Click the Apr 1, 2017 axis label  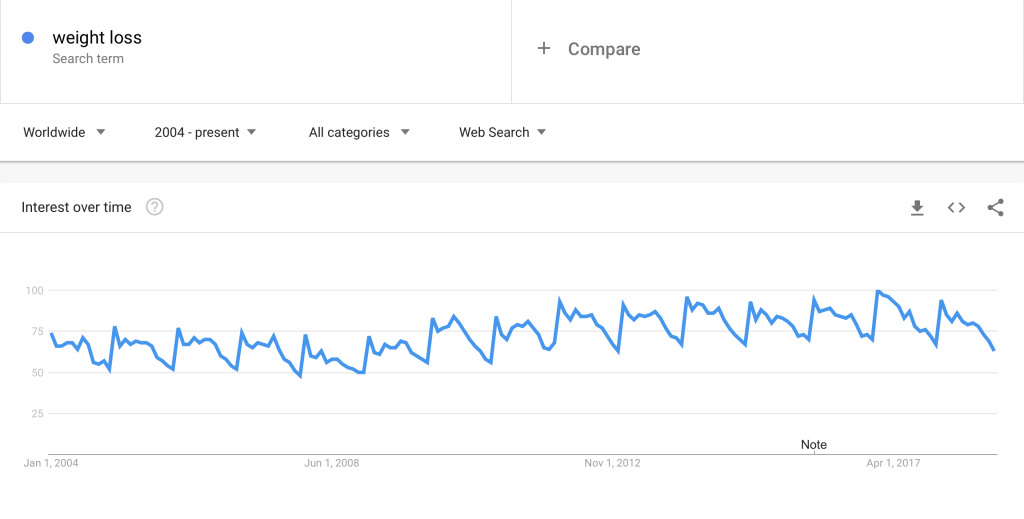tap(893, 464)
